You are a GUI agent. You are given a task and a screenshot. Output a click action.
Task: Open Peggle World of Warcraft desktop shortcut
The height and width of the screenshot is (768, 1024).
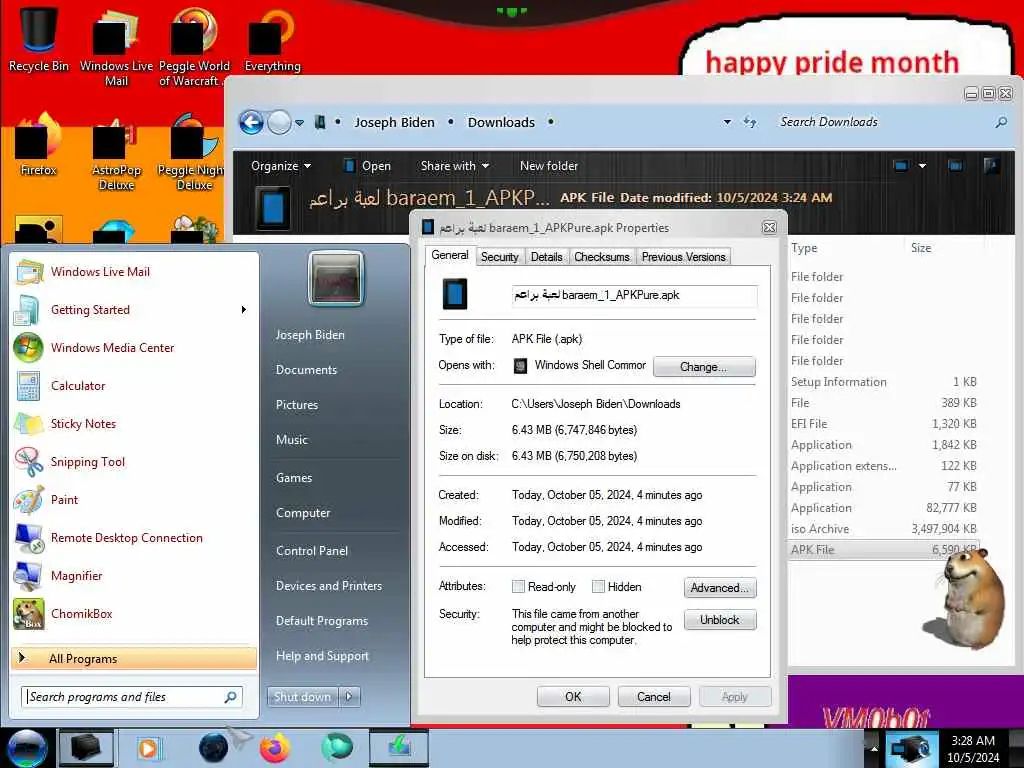193,47
